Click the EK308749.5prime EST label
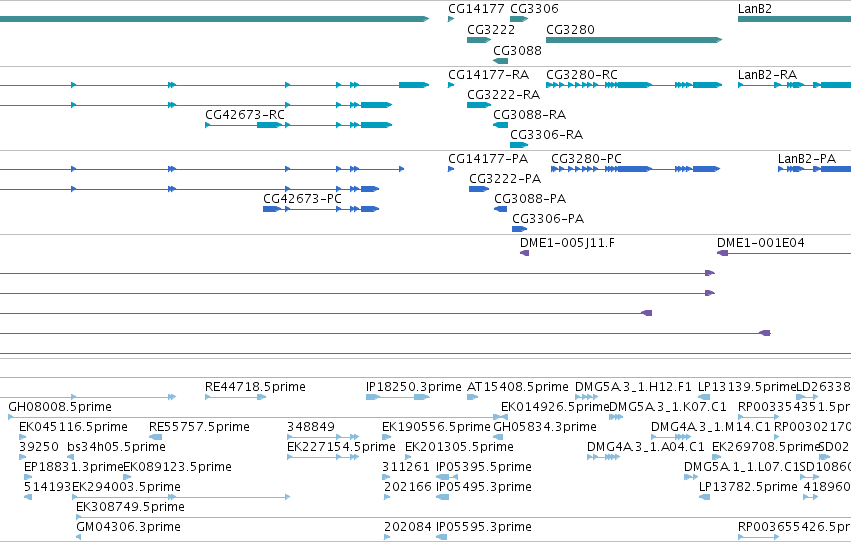The image size is (851, 542). pos(130,507)
